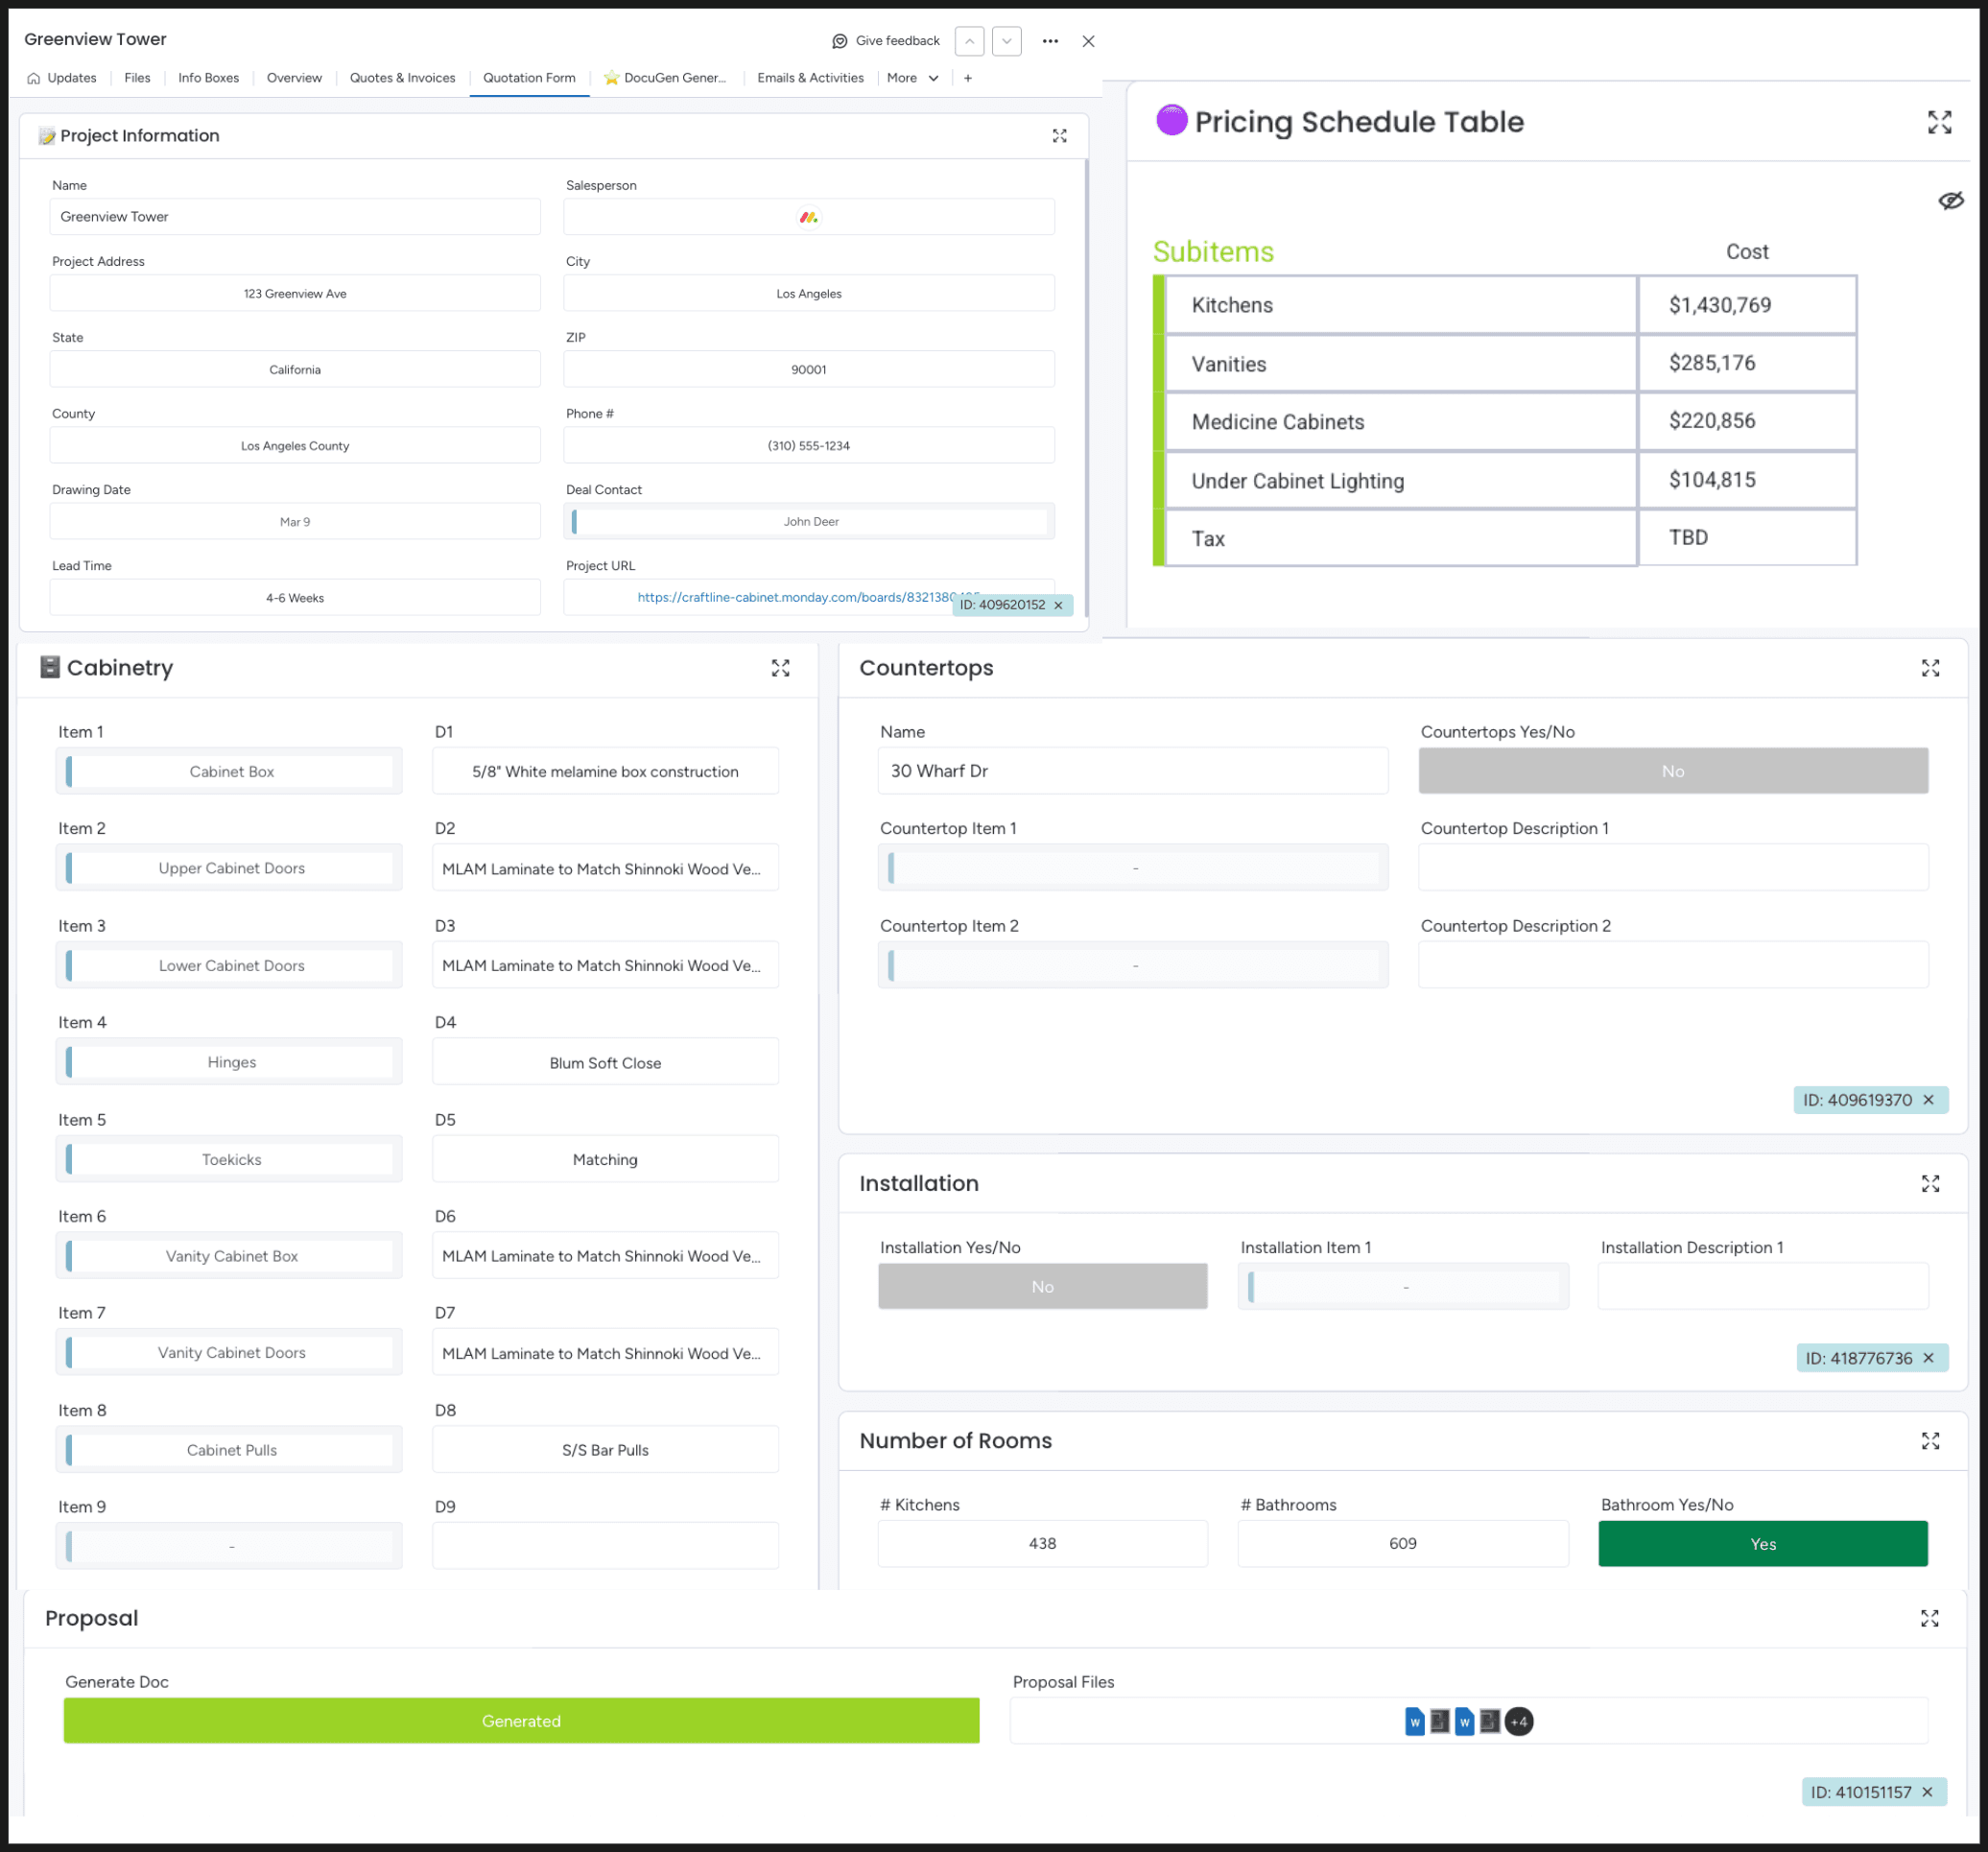Toggle visibility eye icon in Pricing Schedule
1988x1852 pixels.
click(x=1950, y=201)
